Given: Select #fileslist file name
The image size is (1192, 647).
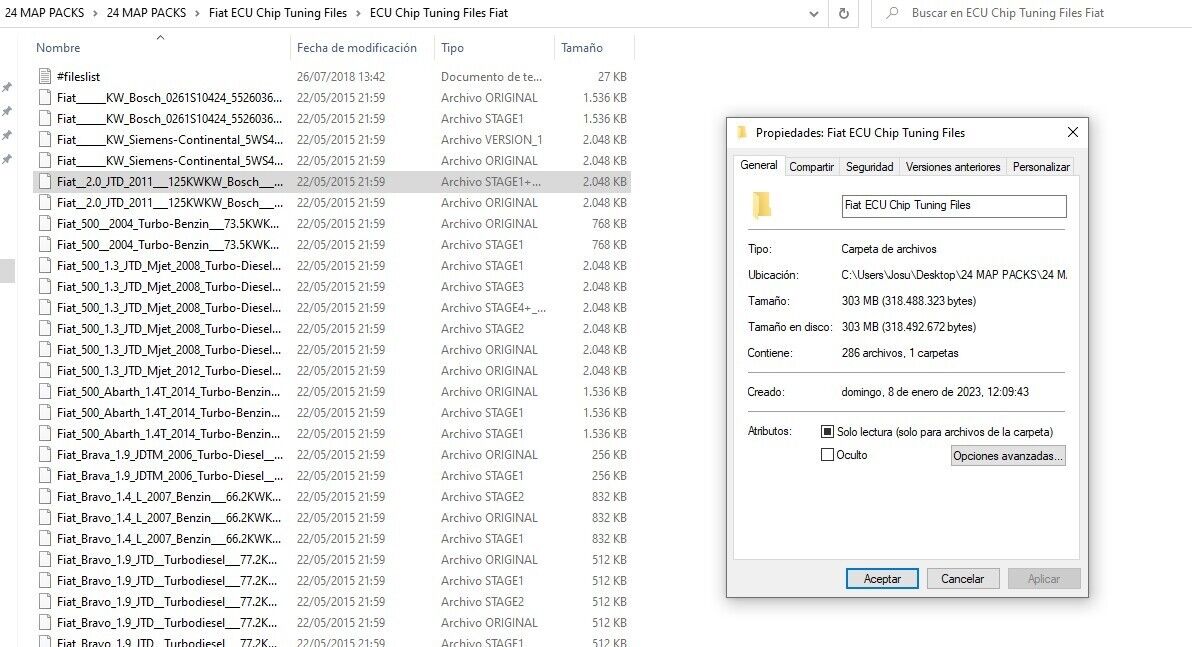Looking at the screenshot, I should (78, 77).
